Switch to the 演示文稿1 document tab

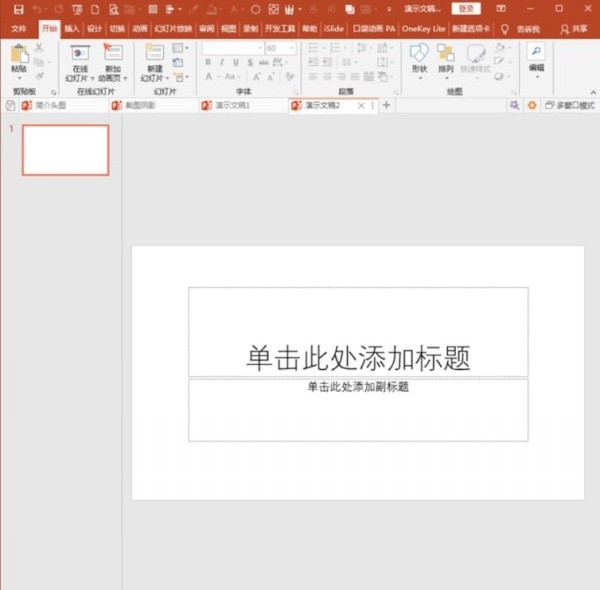pyautogui.click(x=243, y=105)
